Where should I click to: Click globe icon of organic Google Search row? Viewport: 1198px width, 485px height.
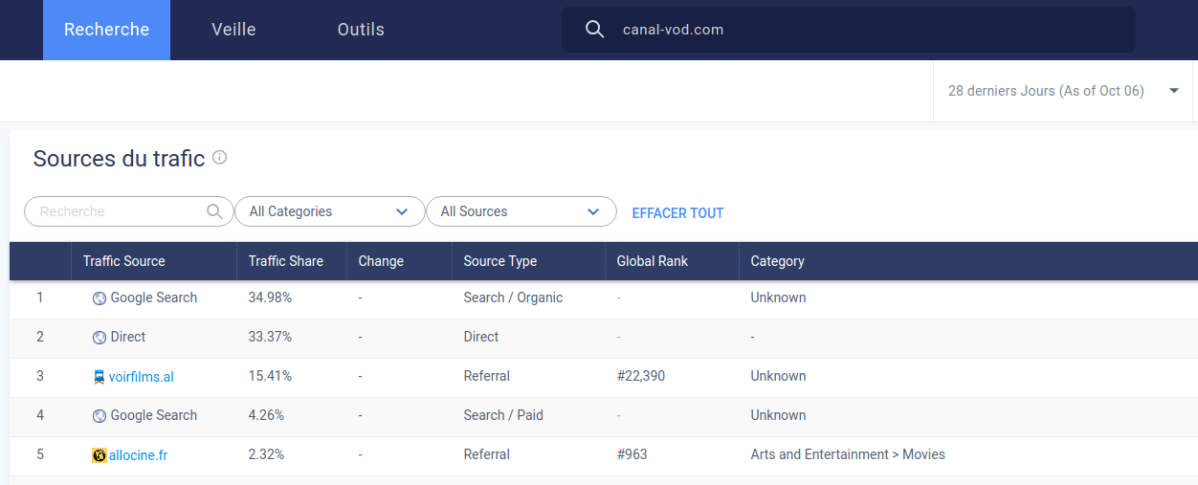(x=99, y=298)
